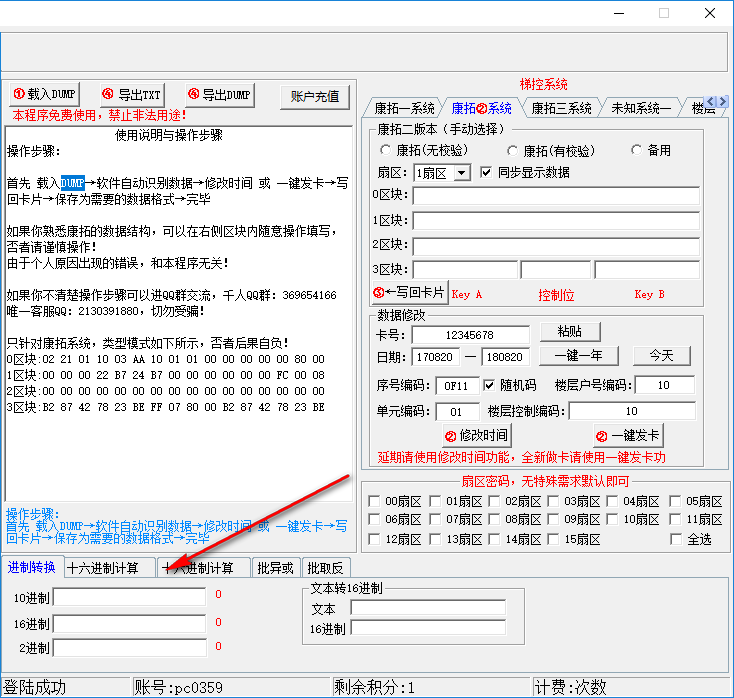Check the 00扇区 checkbox
Viewport: 734px width, 698px height.
[x=374, y=501]
